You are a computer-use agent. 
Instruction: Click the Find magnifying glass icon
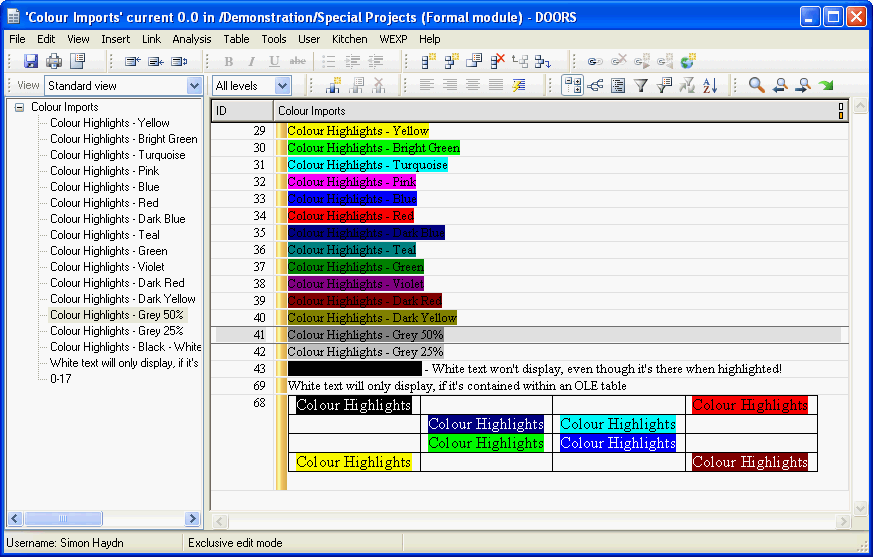tap(757, 86)
